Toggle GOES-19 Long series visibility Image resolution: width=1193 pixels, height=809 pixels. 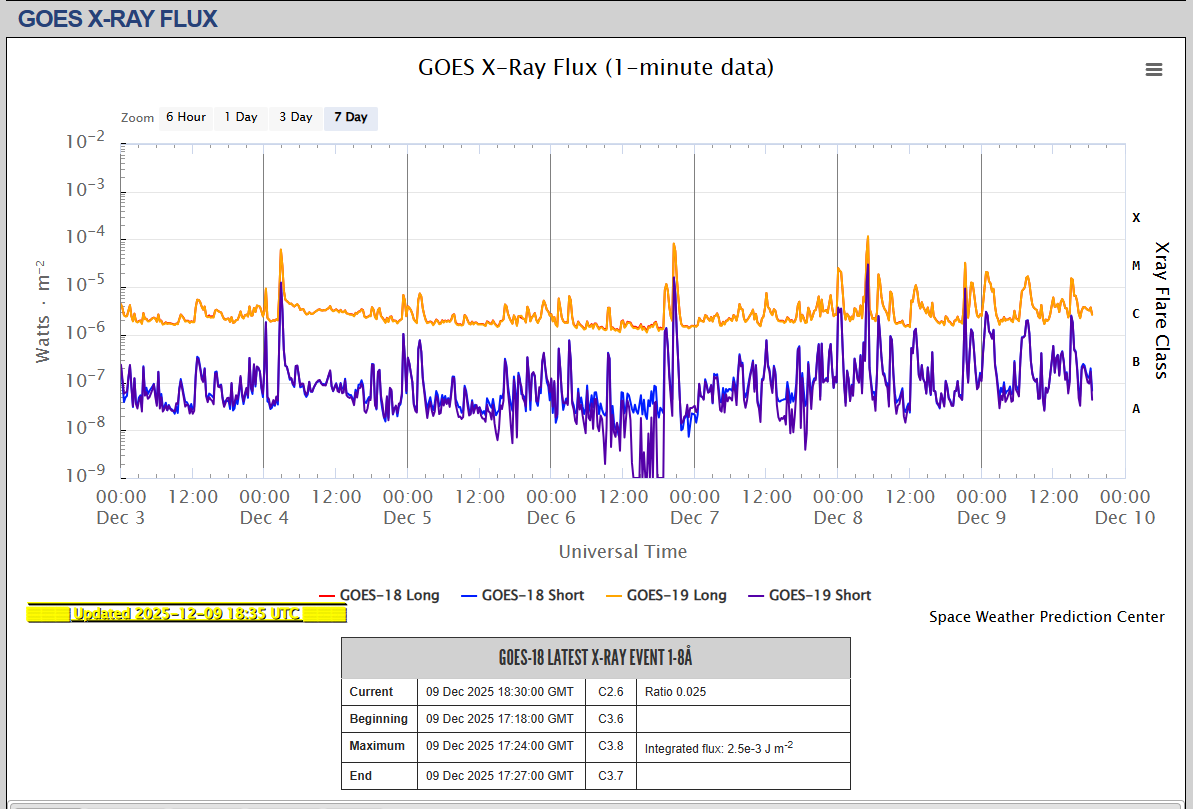[x=665, y=595]
